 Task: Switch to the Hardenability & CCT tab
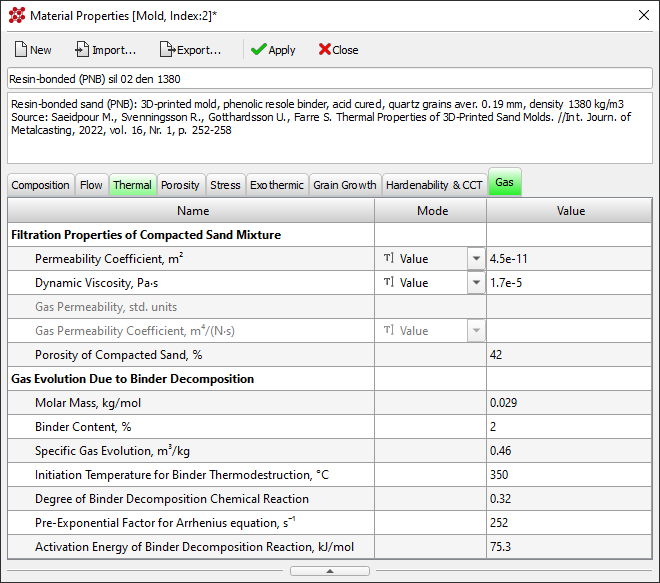coord(435,185)
